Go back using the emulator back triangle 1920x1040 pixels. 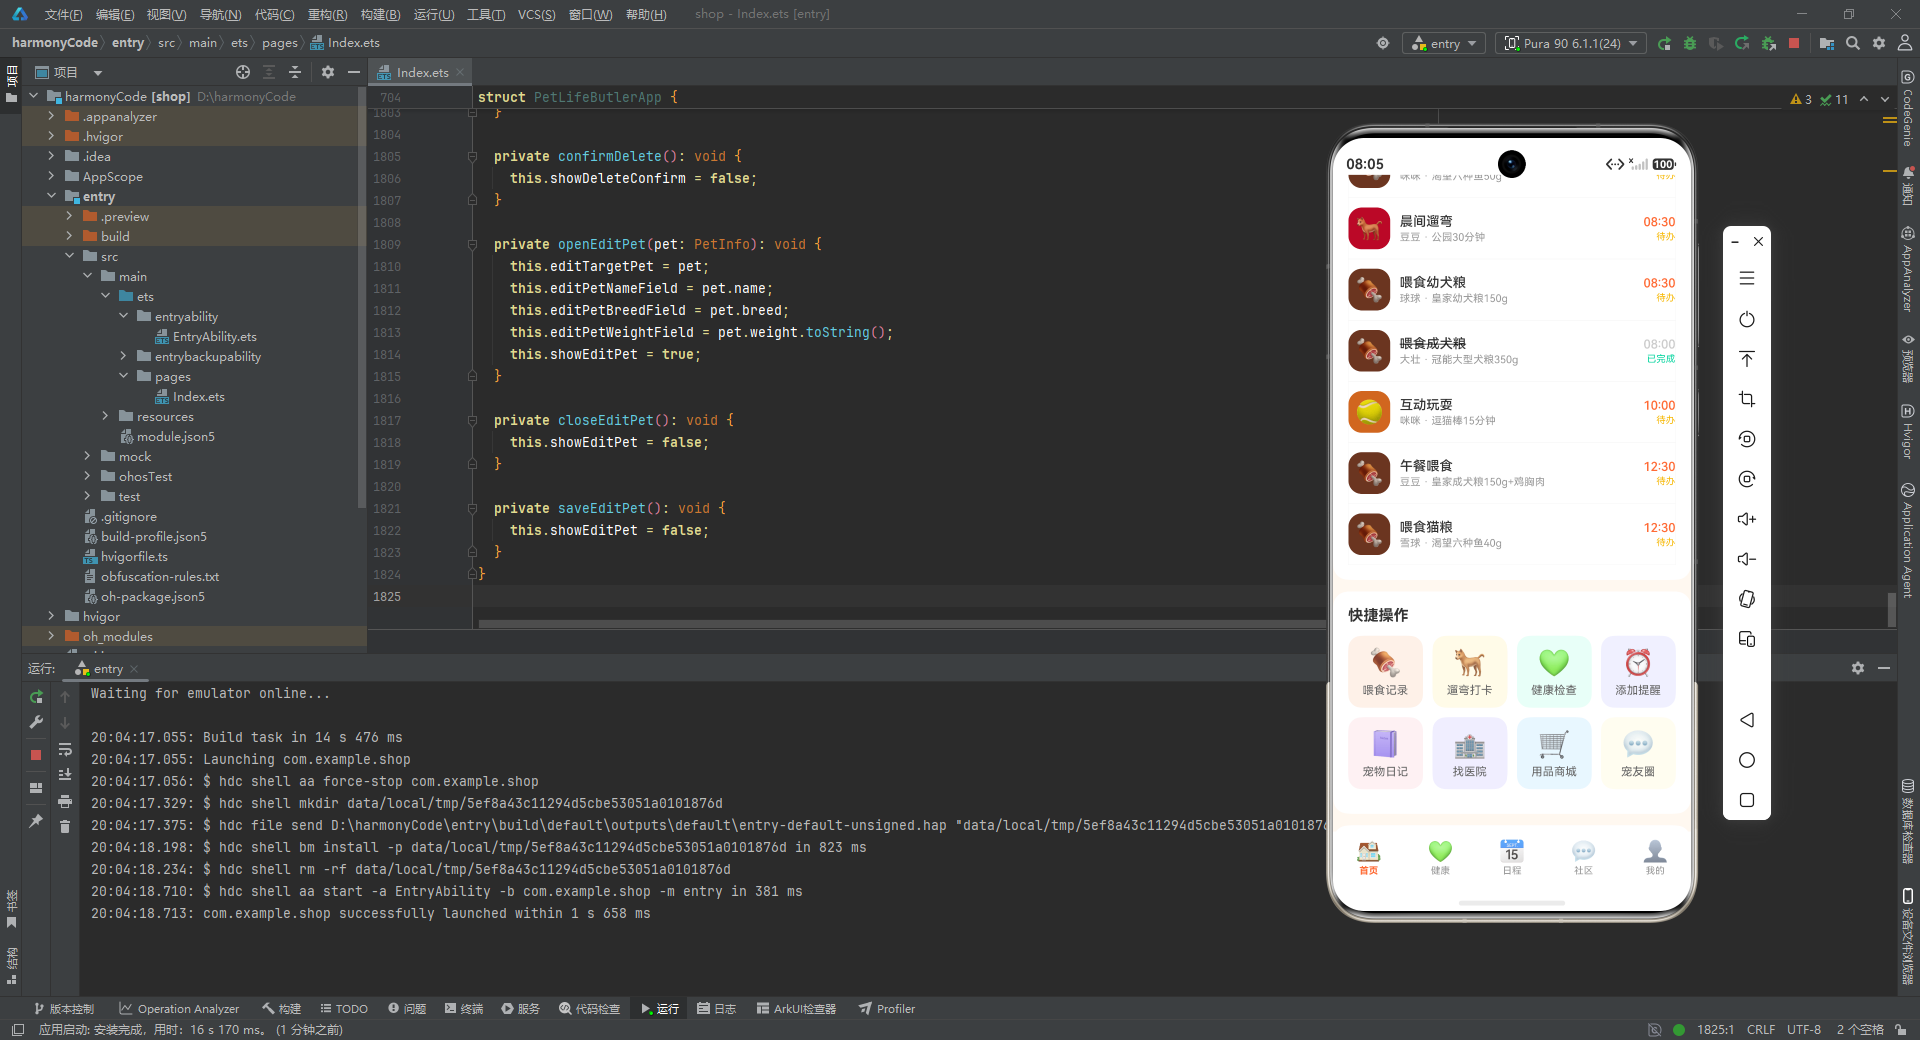(1747, 720)
